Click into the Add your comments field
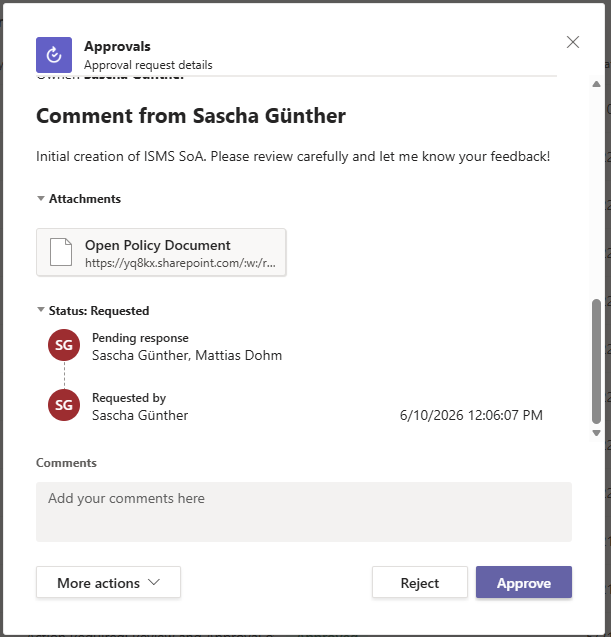The image size is (611, 637). (304, 512)
